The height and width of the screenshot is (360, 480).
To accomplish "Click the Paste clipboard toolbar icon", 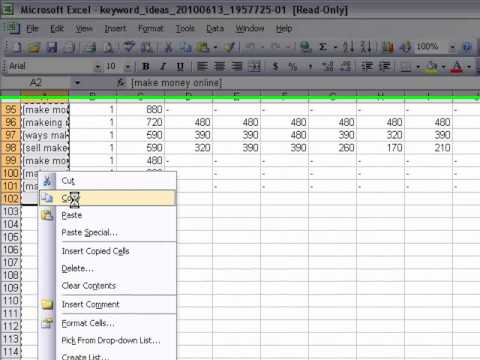I will [203, 47].
